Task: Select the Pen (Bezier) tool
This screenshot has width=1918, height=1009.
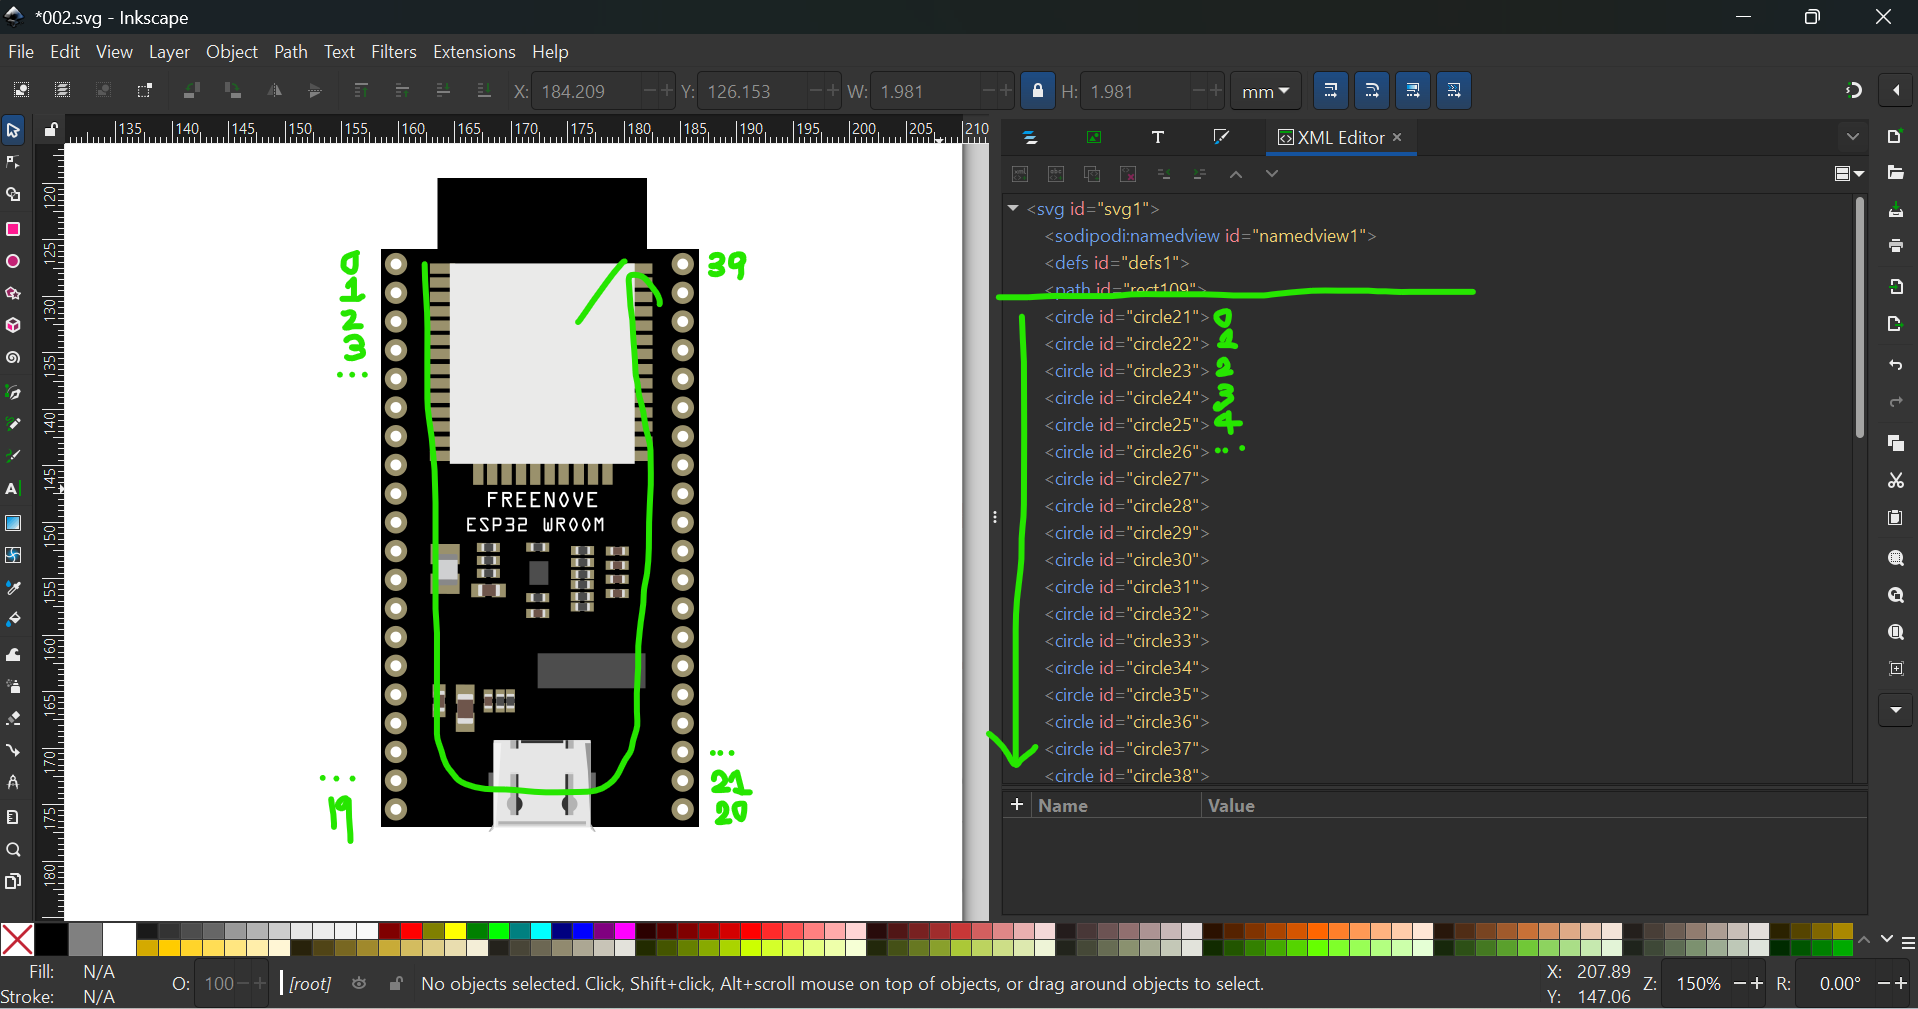Action: (x=13, y=393)
